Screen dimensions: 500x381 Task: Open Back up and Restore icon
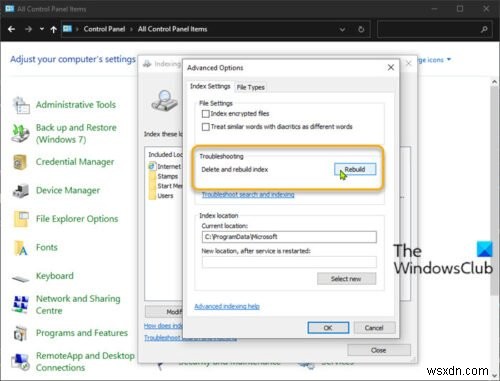coord(20,133)
